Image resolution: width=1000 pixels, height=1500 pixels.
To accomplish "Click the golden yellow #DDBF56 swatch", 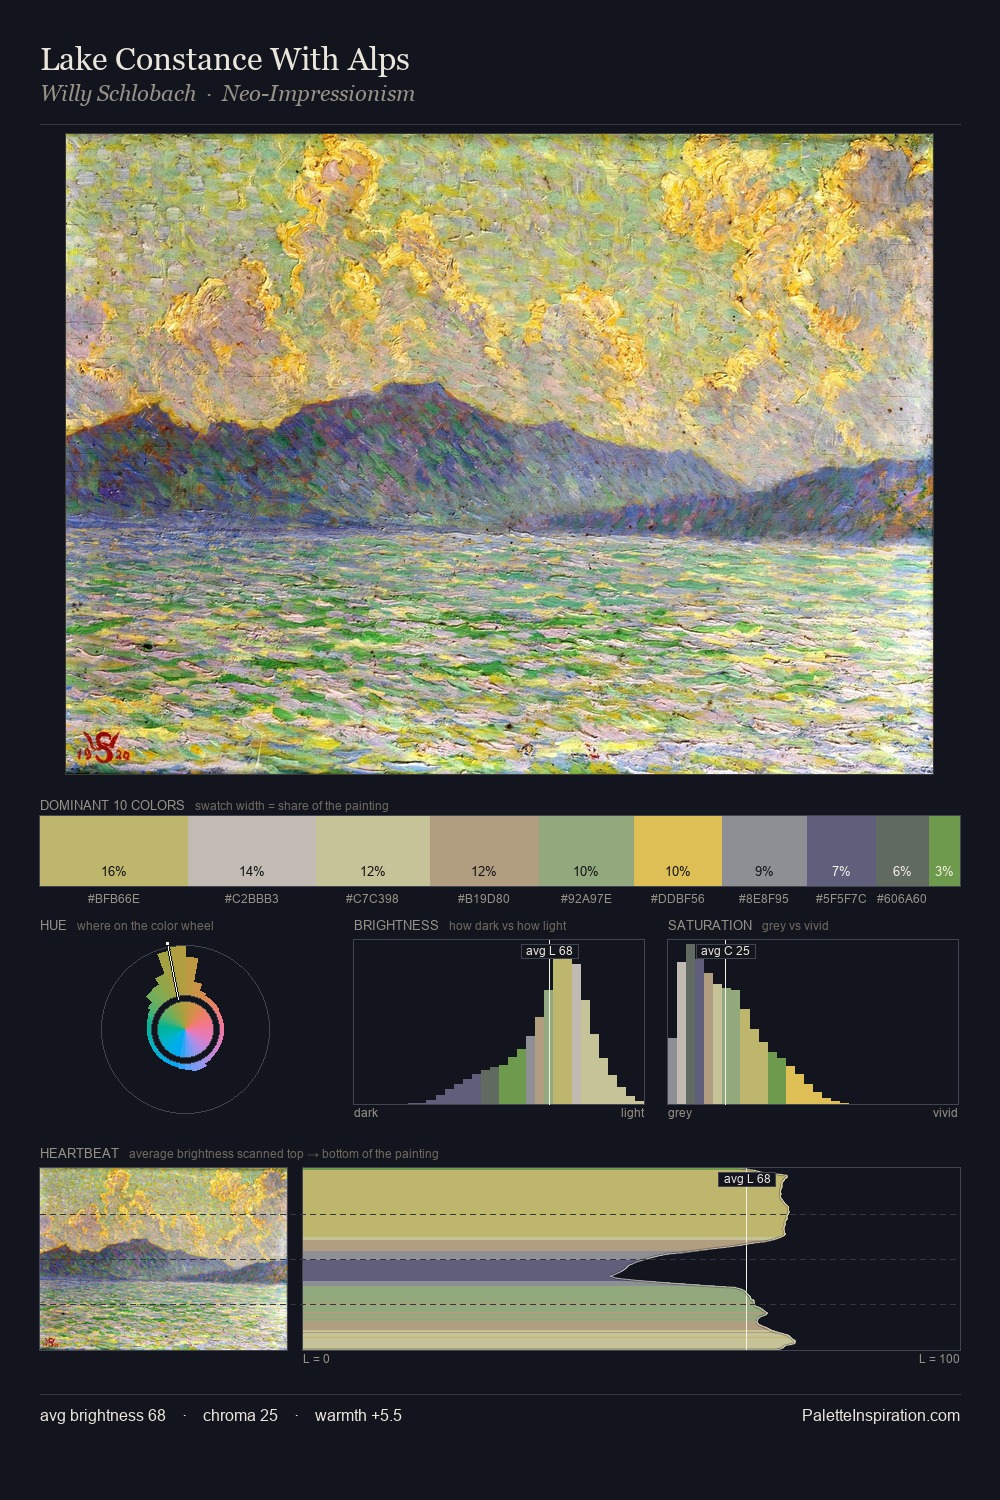I will [678, 851].
